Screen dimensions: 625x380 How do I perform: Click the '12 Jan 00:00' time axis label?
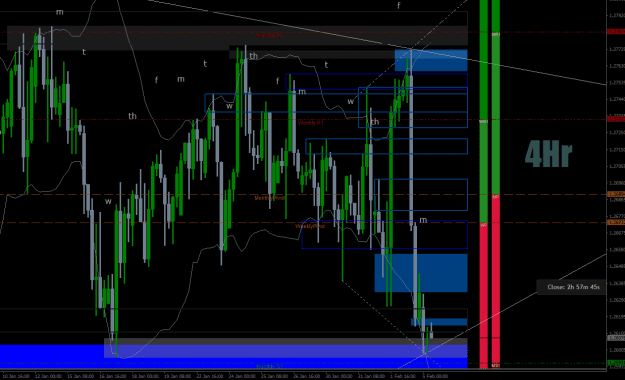tap(48, 376)
